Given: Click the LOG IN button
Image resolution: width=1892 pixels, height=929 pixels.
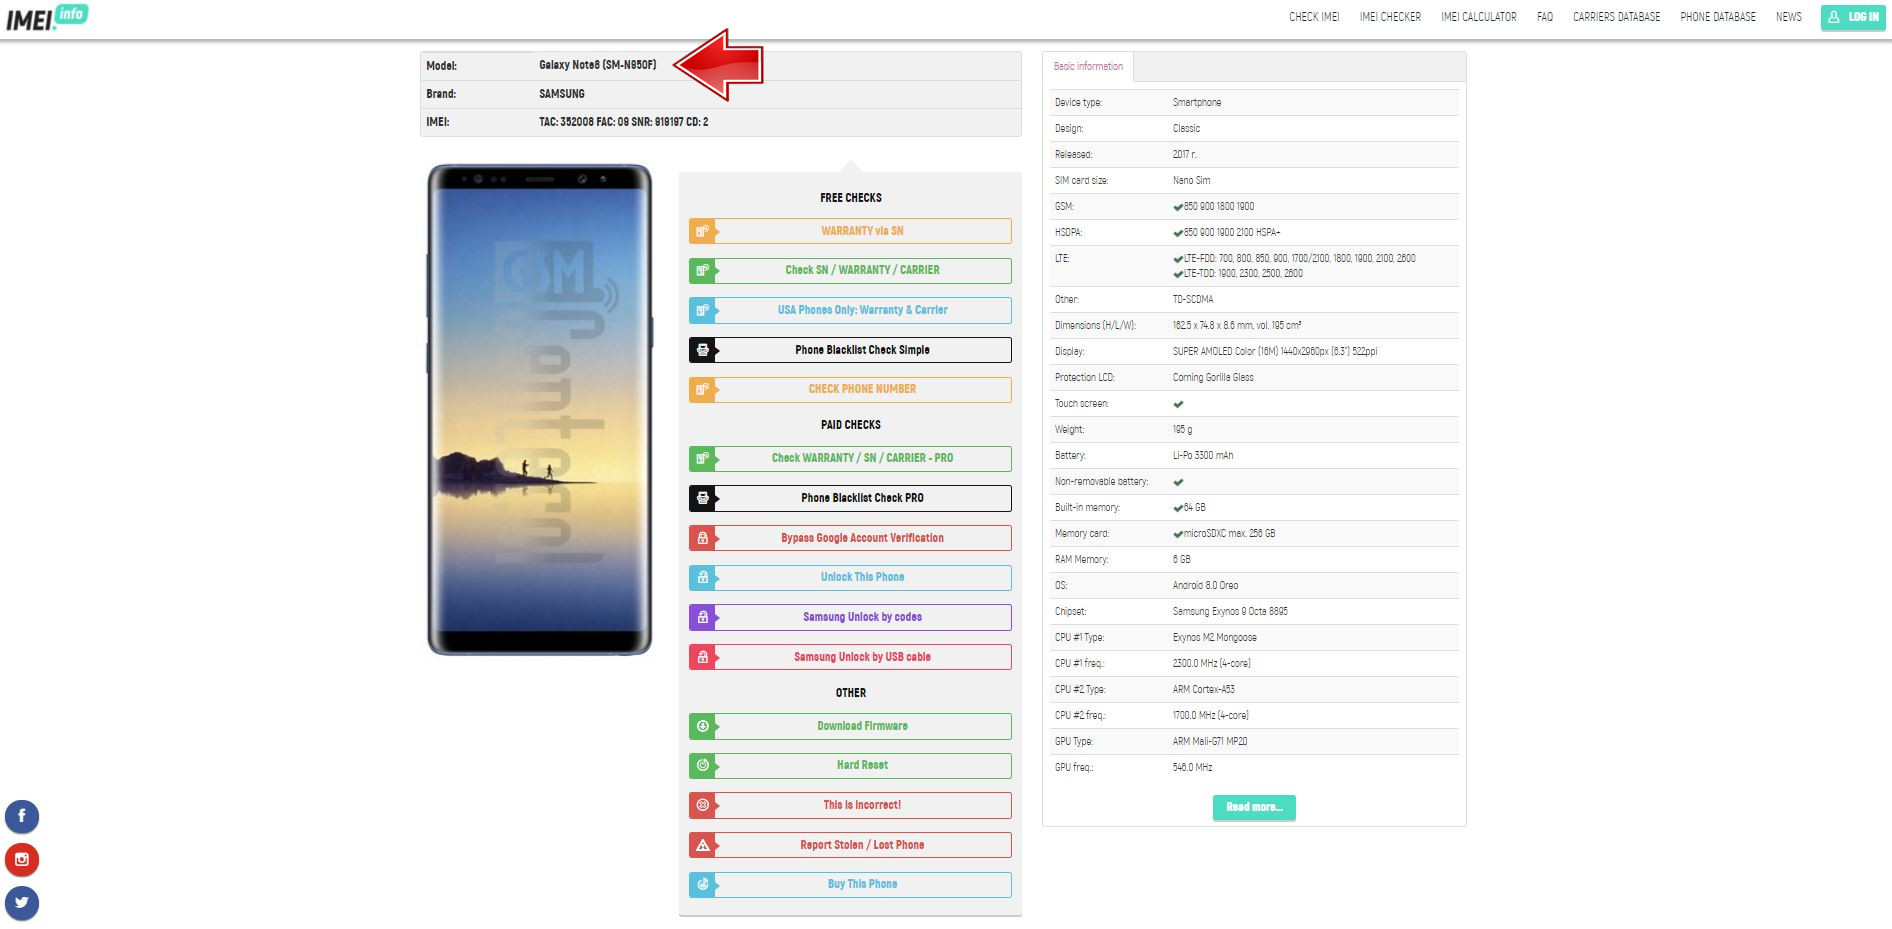Looking at the screenshot, I should [1853, 17].
